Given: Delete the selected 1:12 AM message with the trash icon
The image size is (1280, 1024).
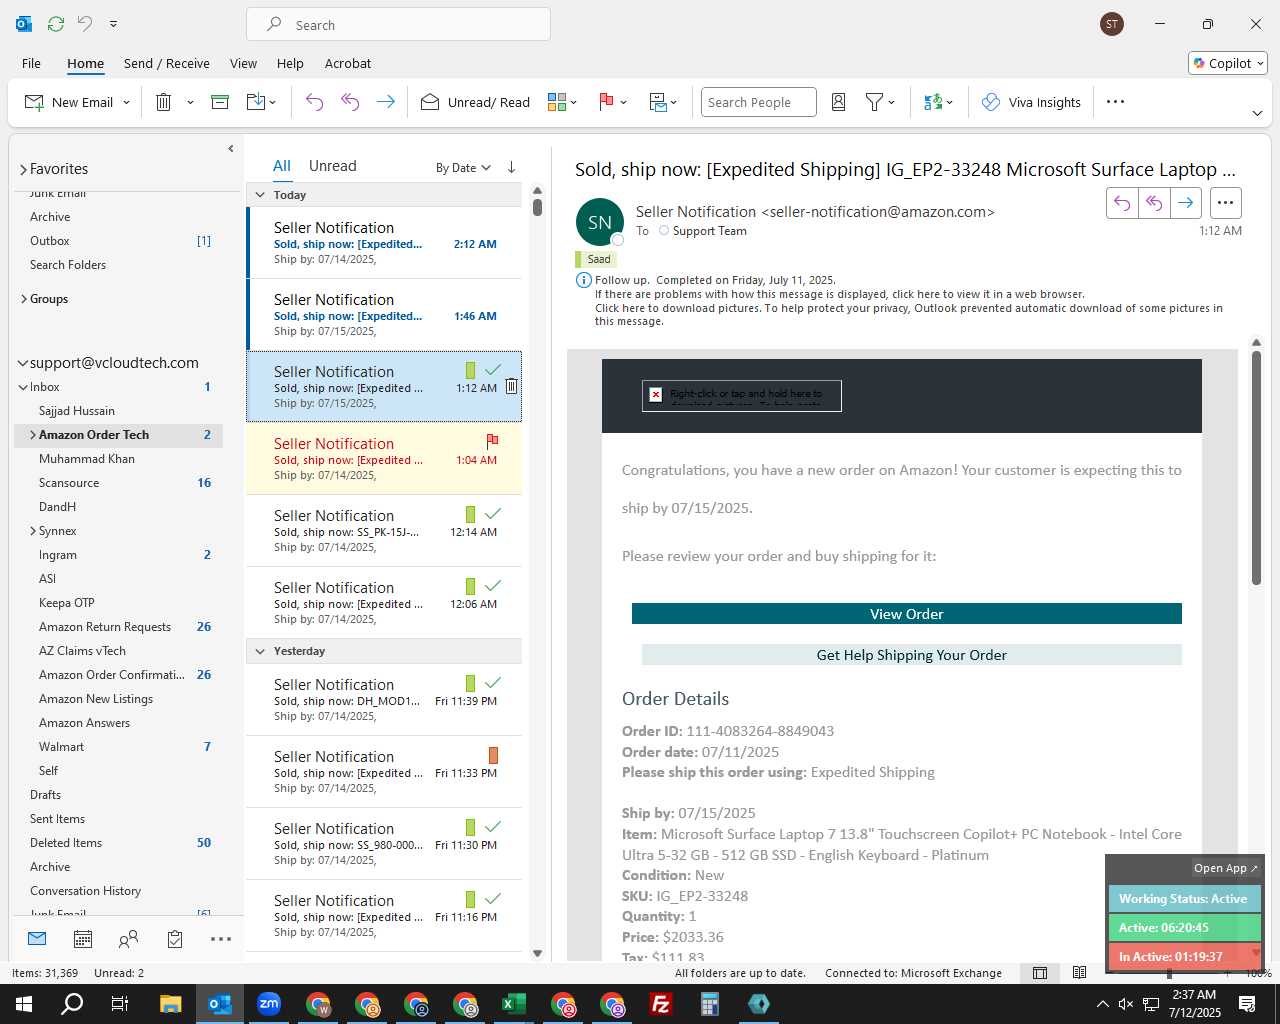Looking at the screenshot, I should 511,387.
